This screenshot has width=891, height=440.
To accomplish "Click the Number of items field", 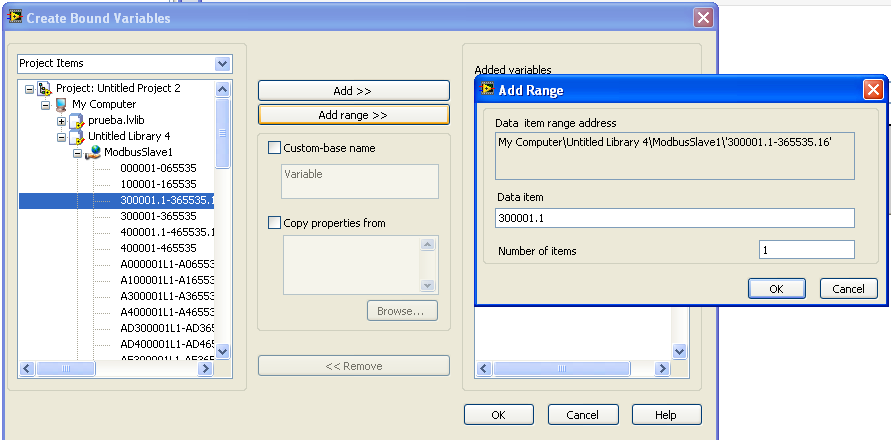I will click(x=806, y=250).
